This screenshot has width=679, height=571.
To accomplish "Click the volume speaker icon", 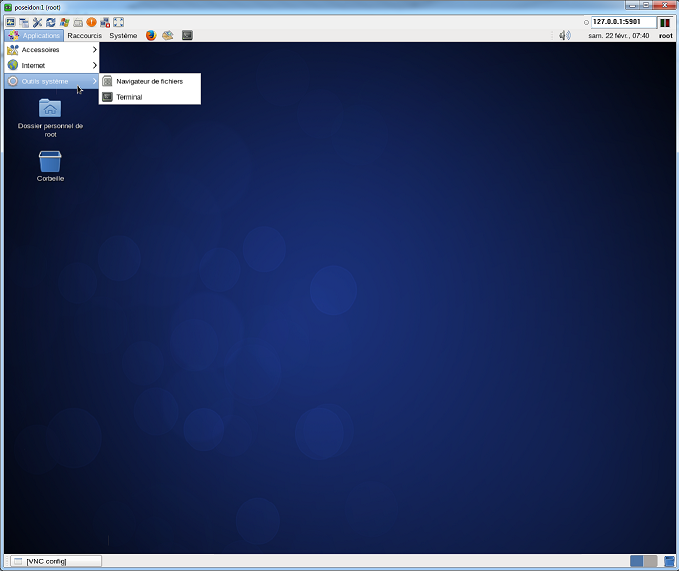I will 564,35.
